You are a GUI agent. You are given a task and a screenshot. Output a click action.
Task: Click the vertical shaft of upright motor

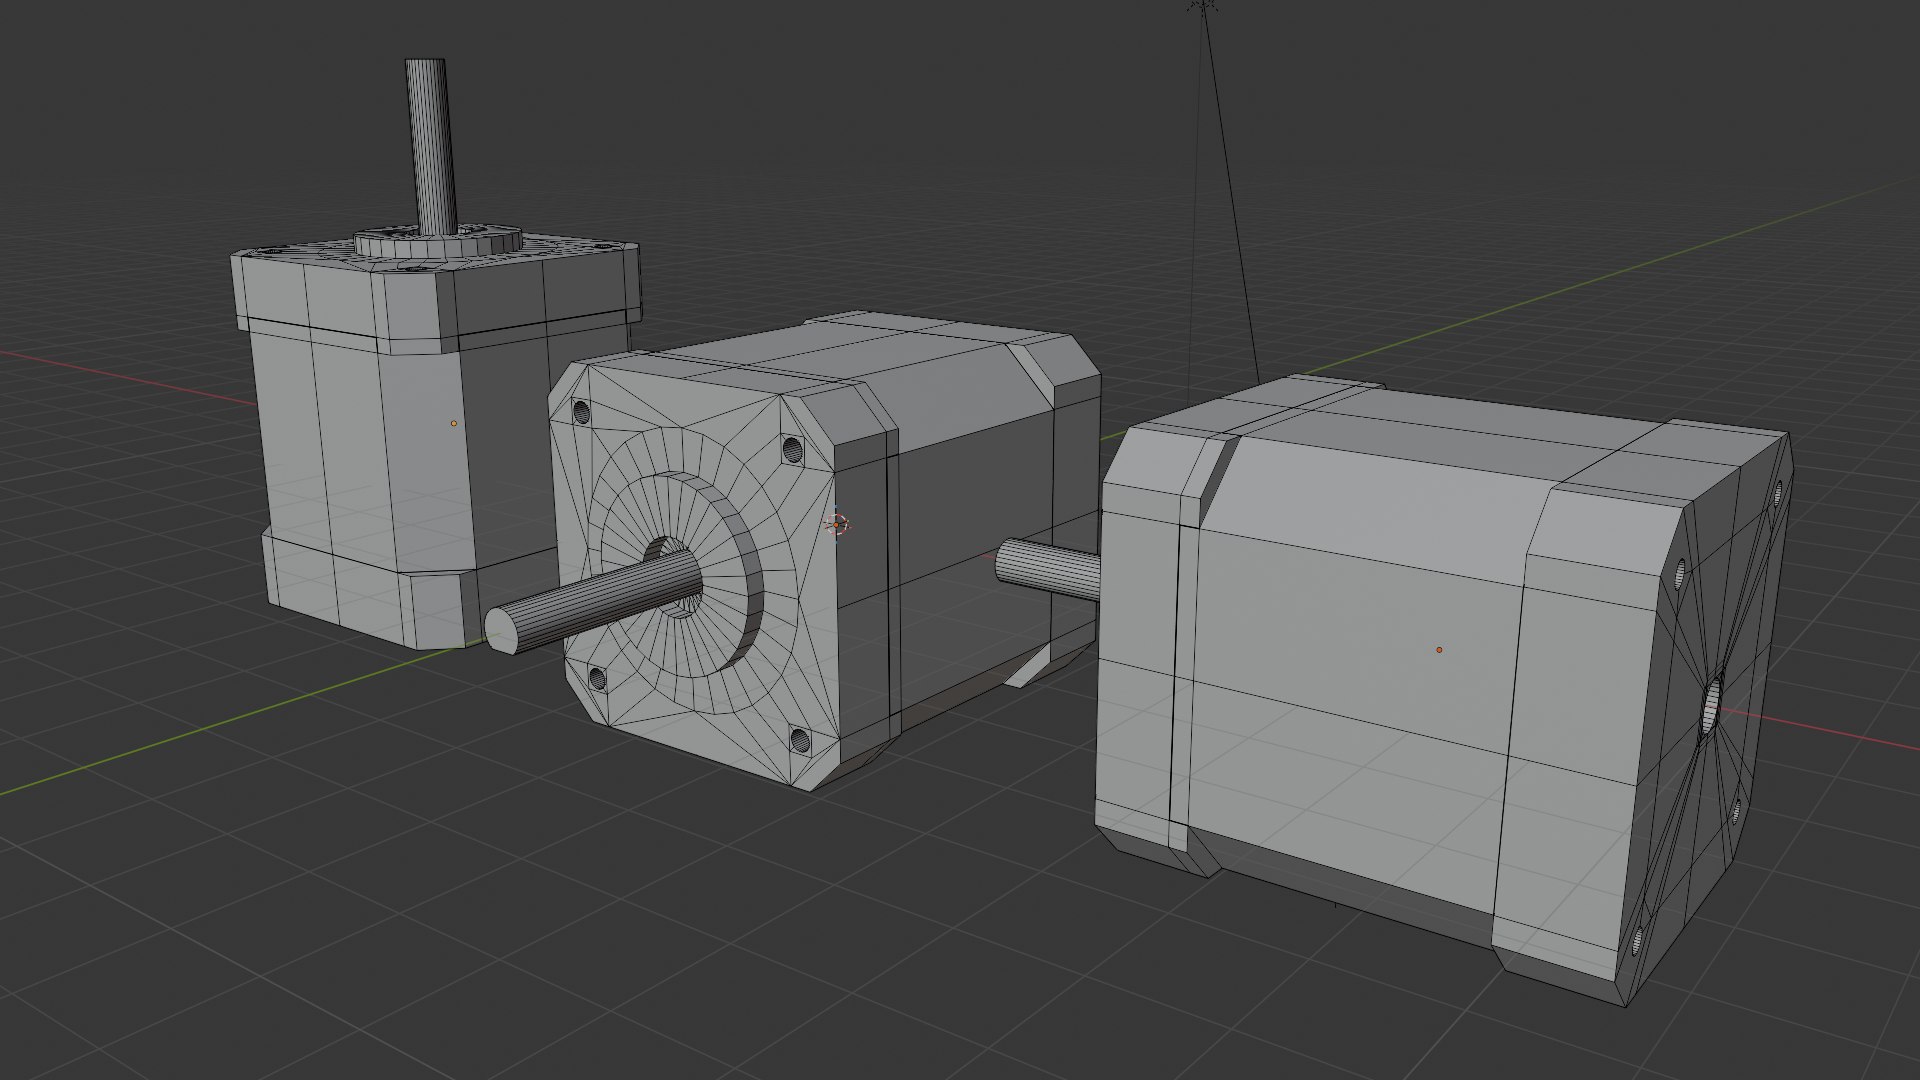[x=431, y=147]
